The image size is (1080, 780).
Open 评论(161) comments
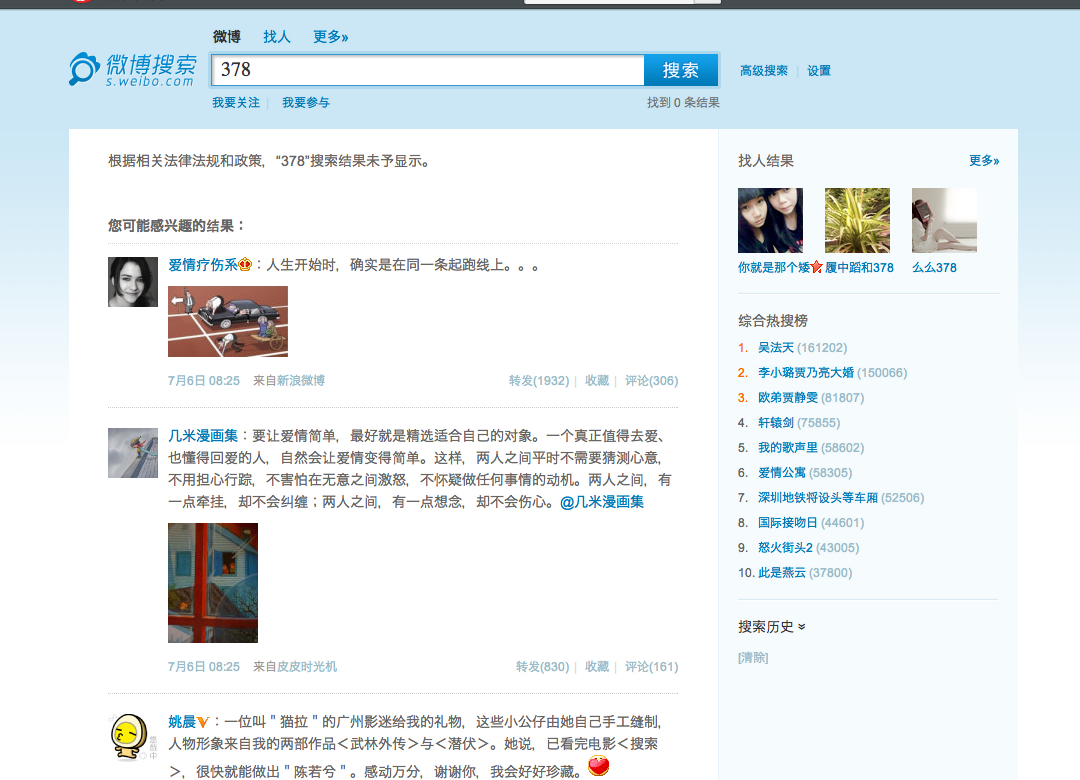(652, 666)
